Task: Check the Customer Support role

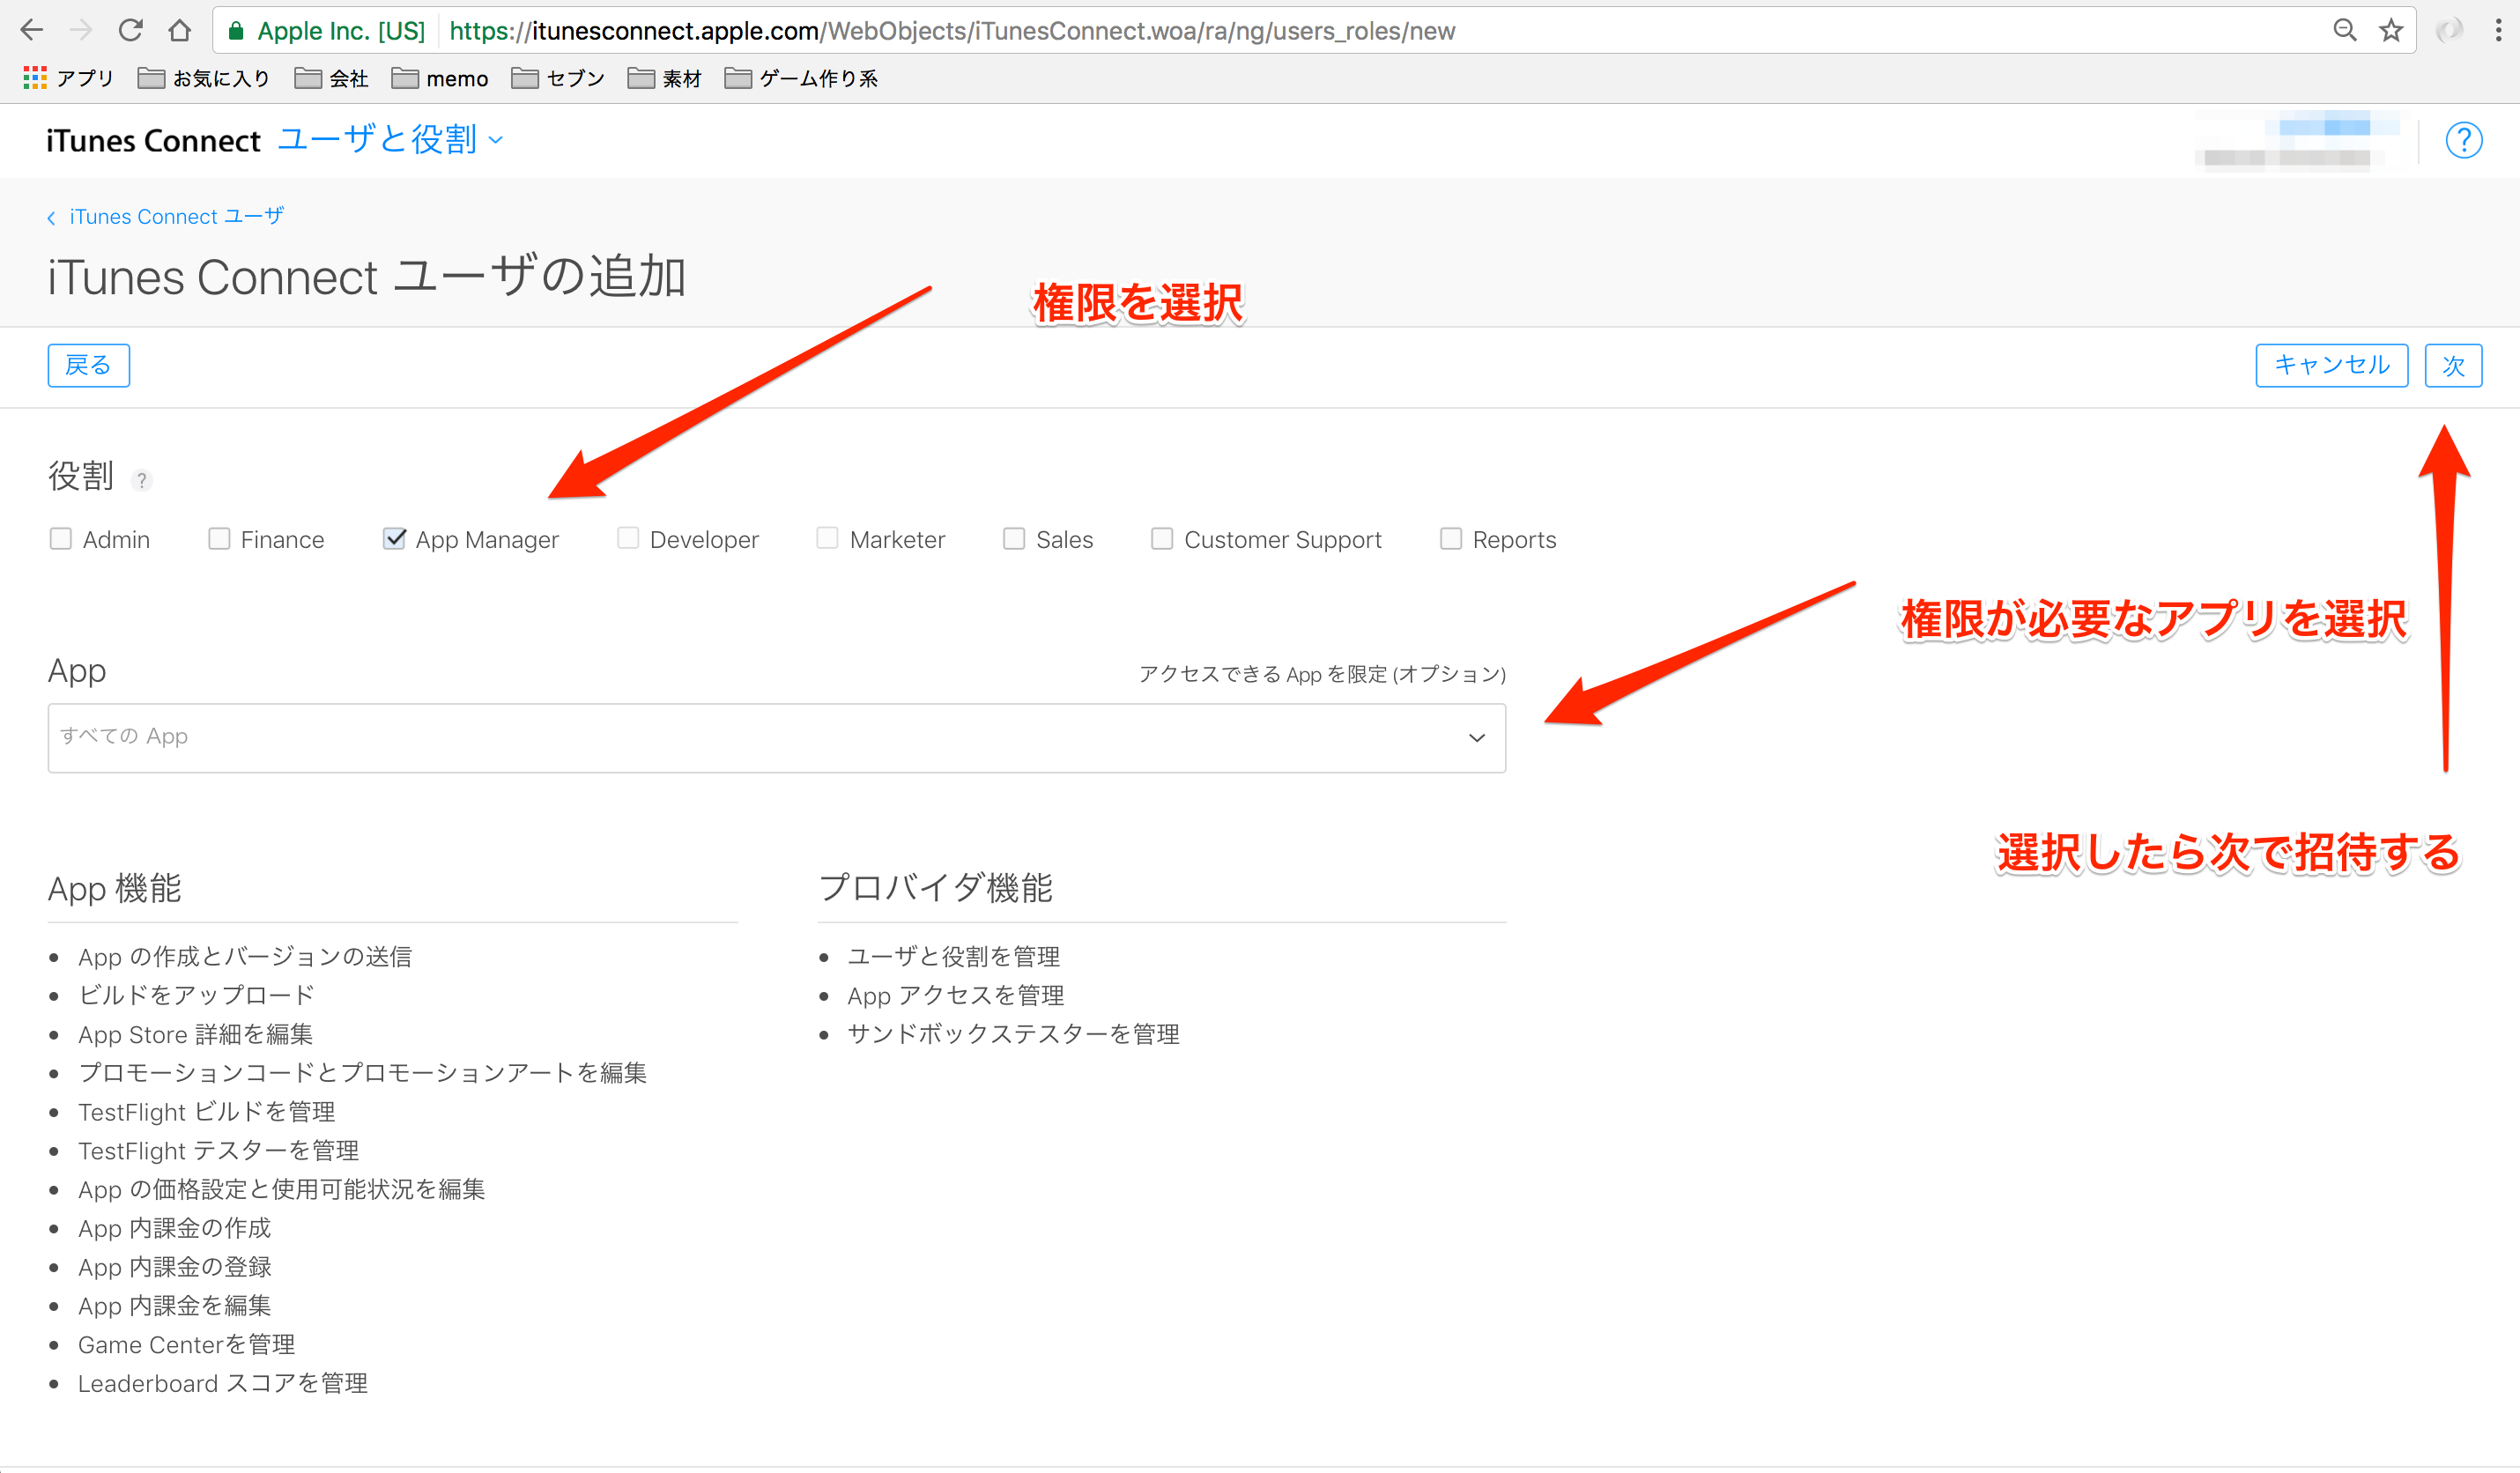Action: 1162,538
